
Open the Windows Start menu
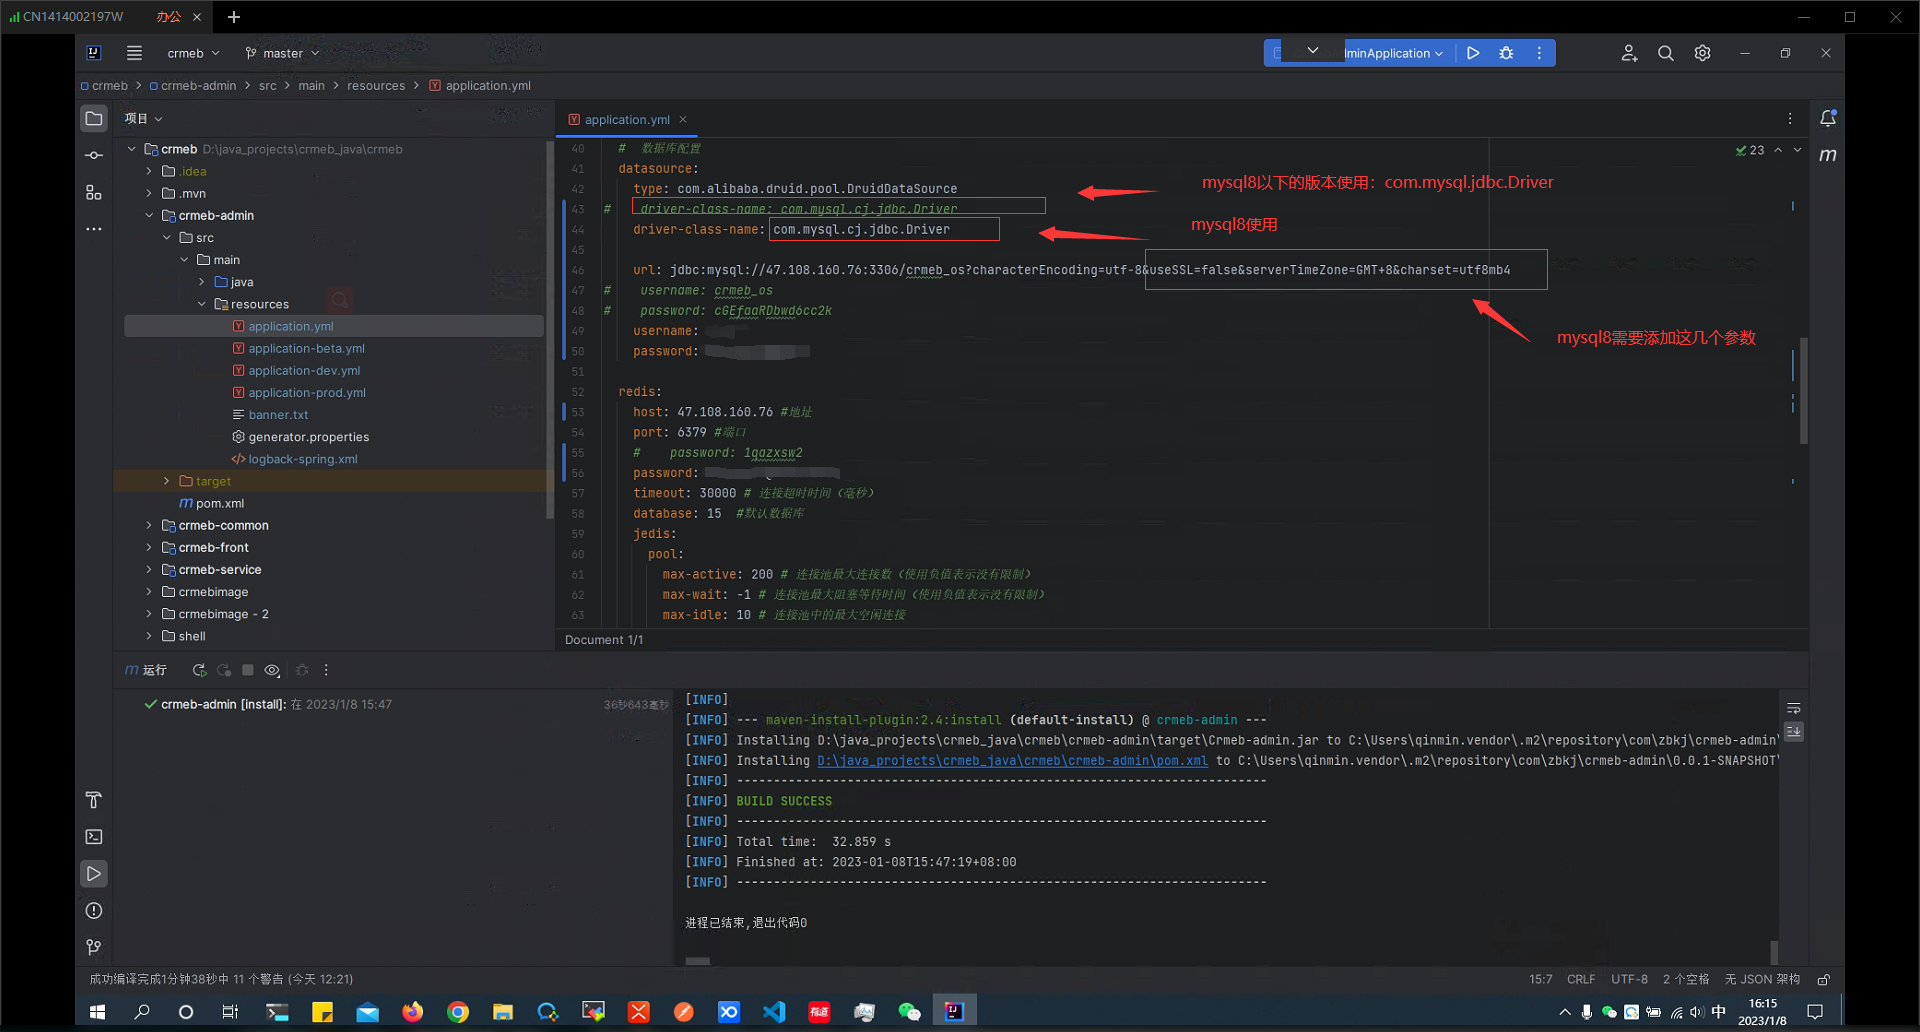point(97,1012)
